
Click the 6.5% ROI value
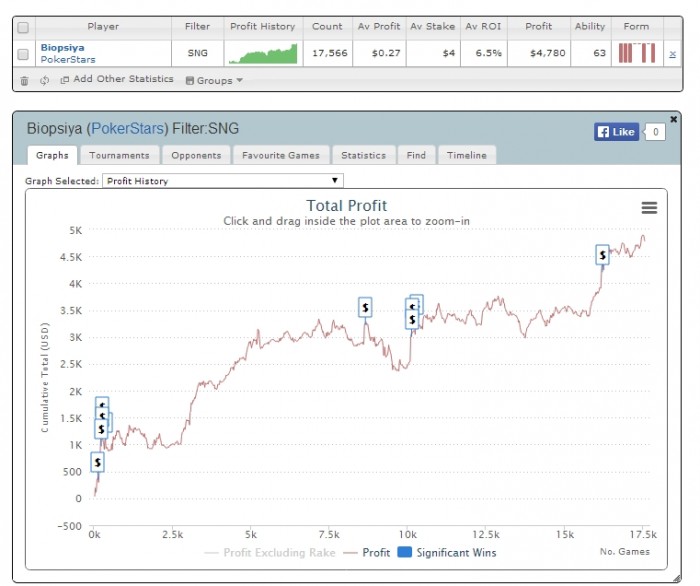[488, 53]
